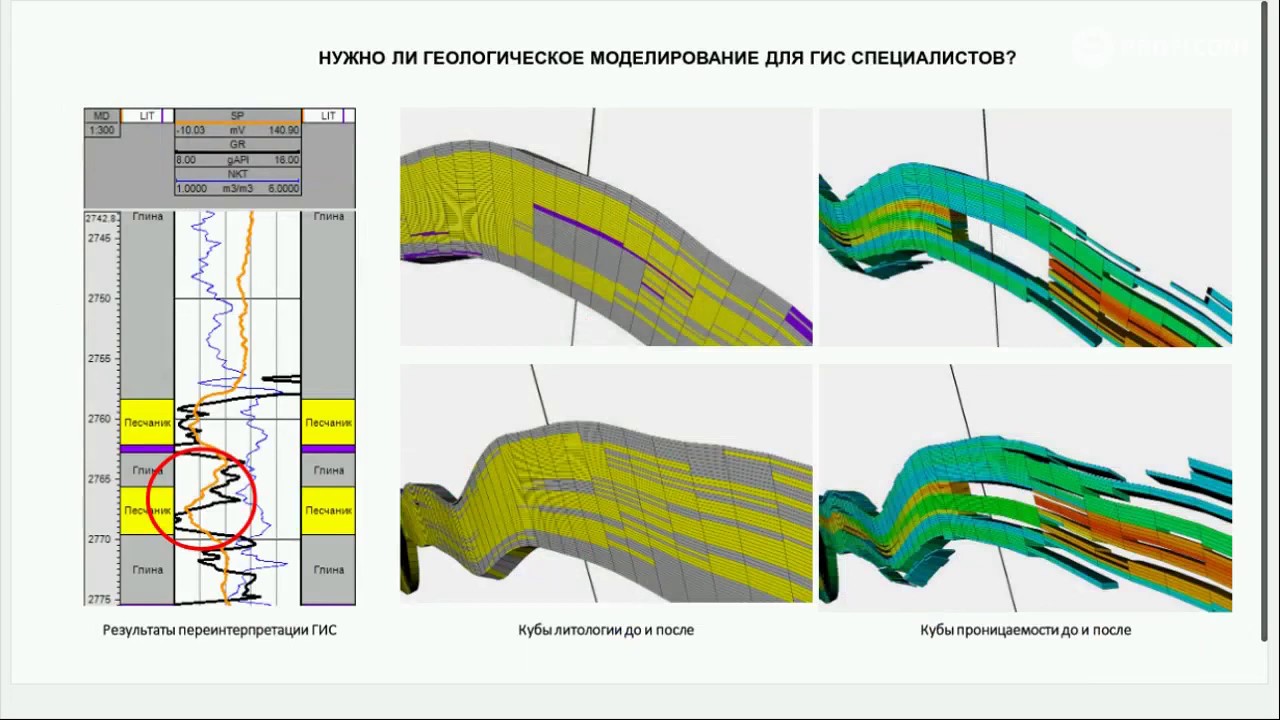The width and height of the screenshot is (1280, 720).
Task: Click depth label 2775
Action: tap(100, 598)
